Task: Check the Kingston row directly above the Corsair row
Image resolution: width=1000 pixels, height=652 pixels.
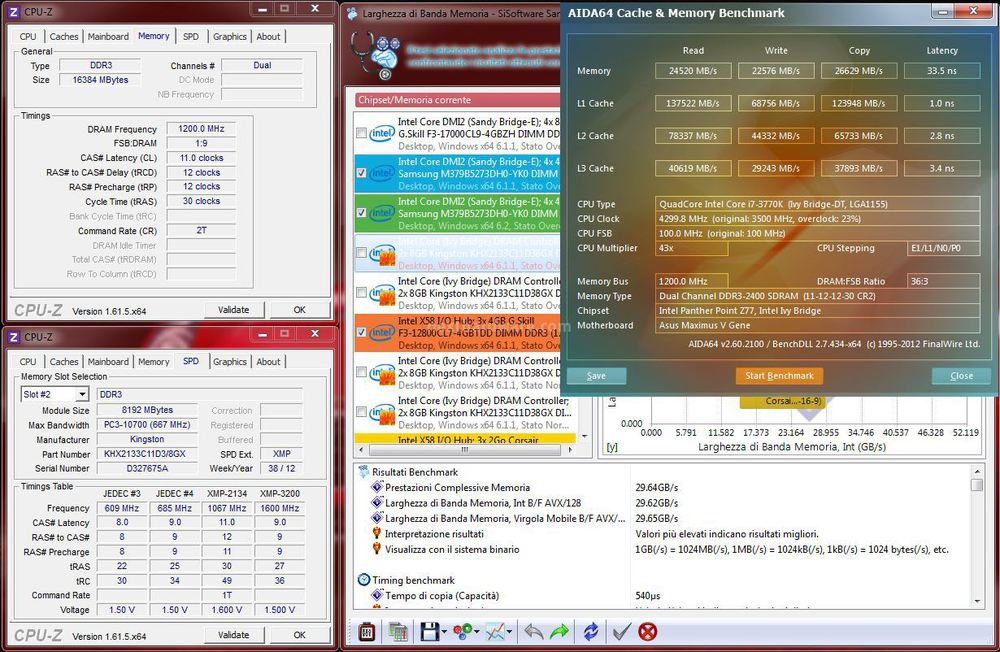Action: click(362, 412)
